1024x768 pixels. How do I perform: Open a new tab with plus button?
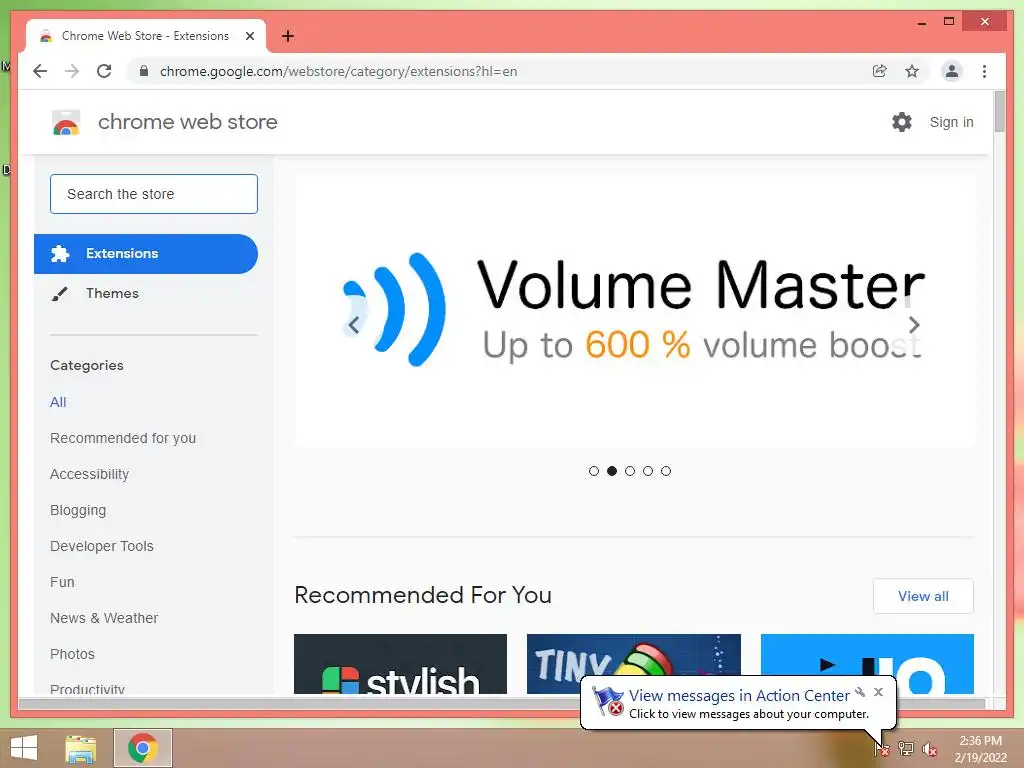(x=288, y=36)
